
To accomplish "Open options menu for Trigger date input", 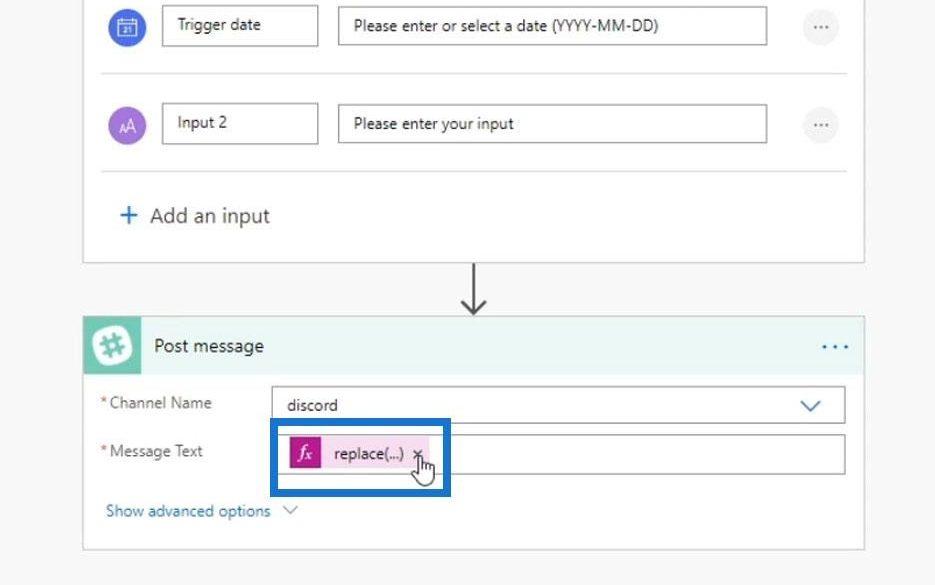I will [821, 27].
